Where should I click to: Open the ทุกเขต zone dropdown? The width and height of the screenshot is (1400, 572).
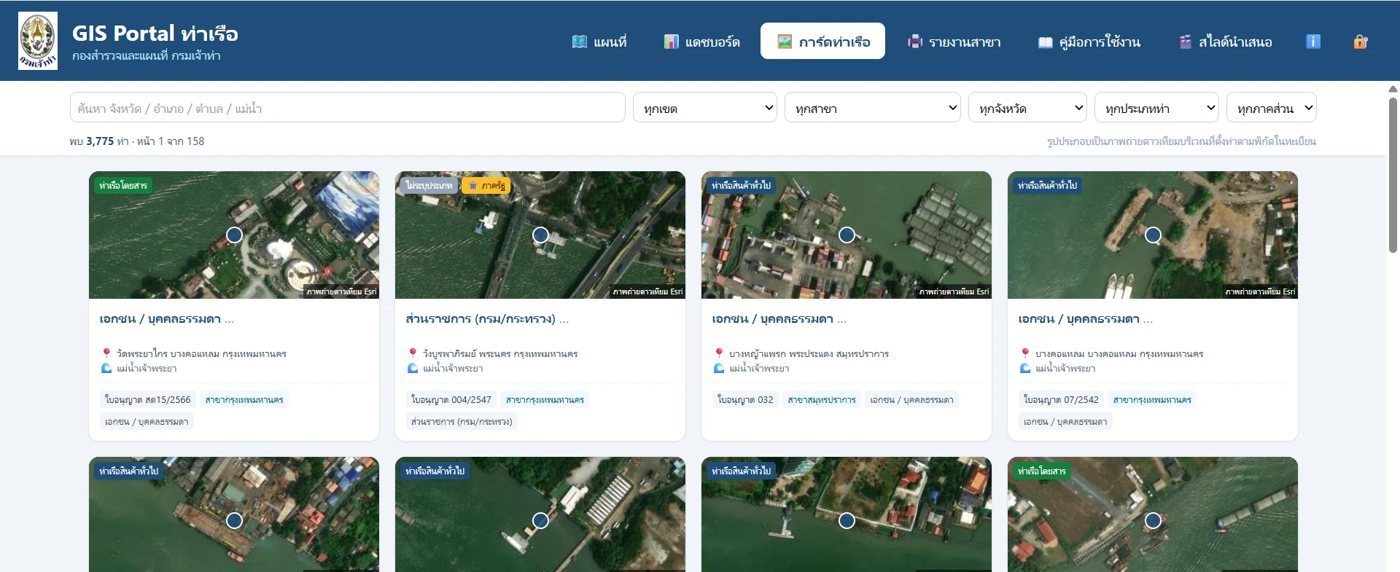706,108
